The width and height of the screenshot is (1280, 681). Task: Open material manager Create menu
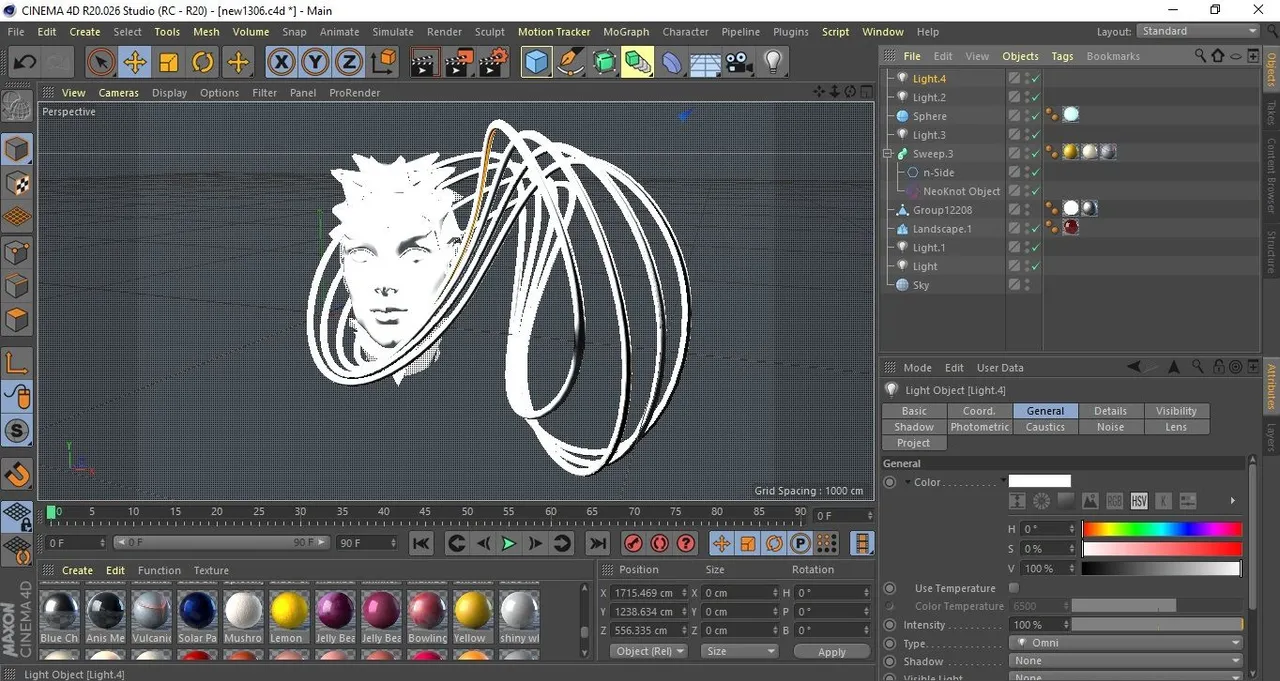point(77,570)
